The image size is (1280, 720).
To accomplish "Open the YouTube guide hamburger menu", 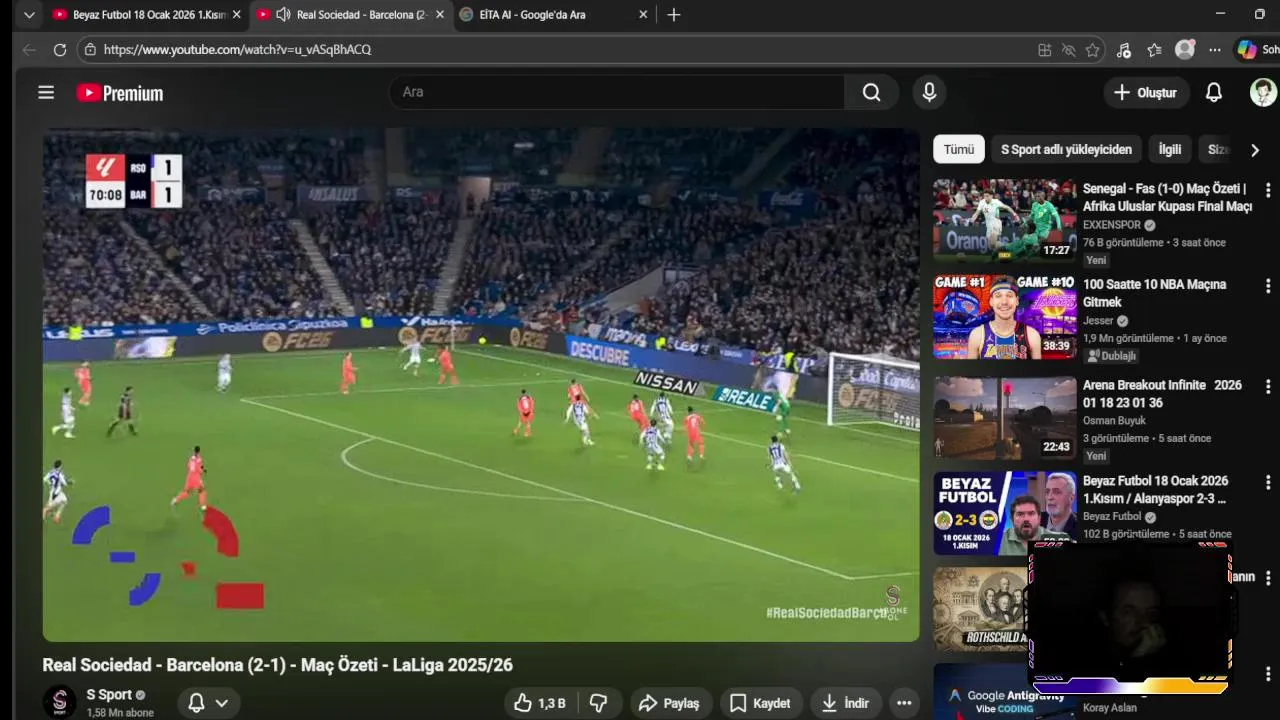I will click(x=46, y=93).
